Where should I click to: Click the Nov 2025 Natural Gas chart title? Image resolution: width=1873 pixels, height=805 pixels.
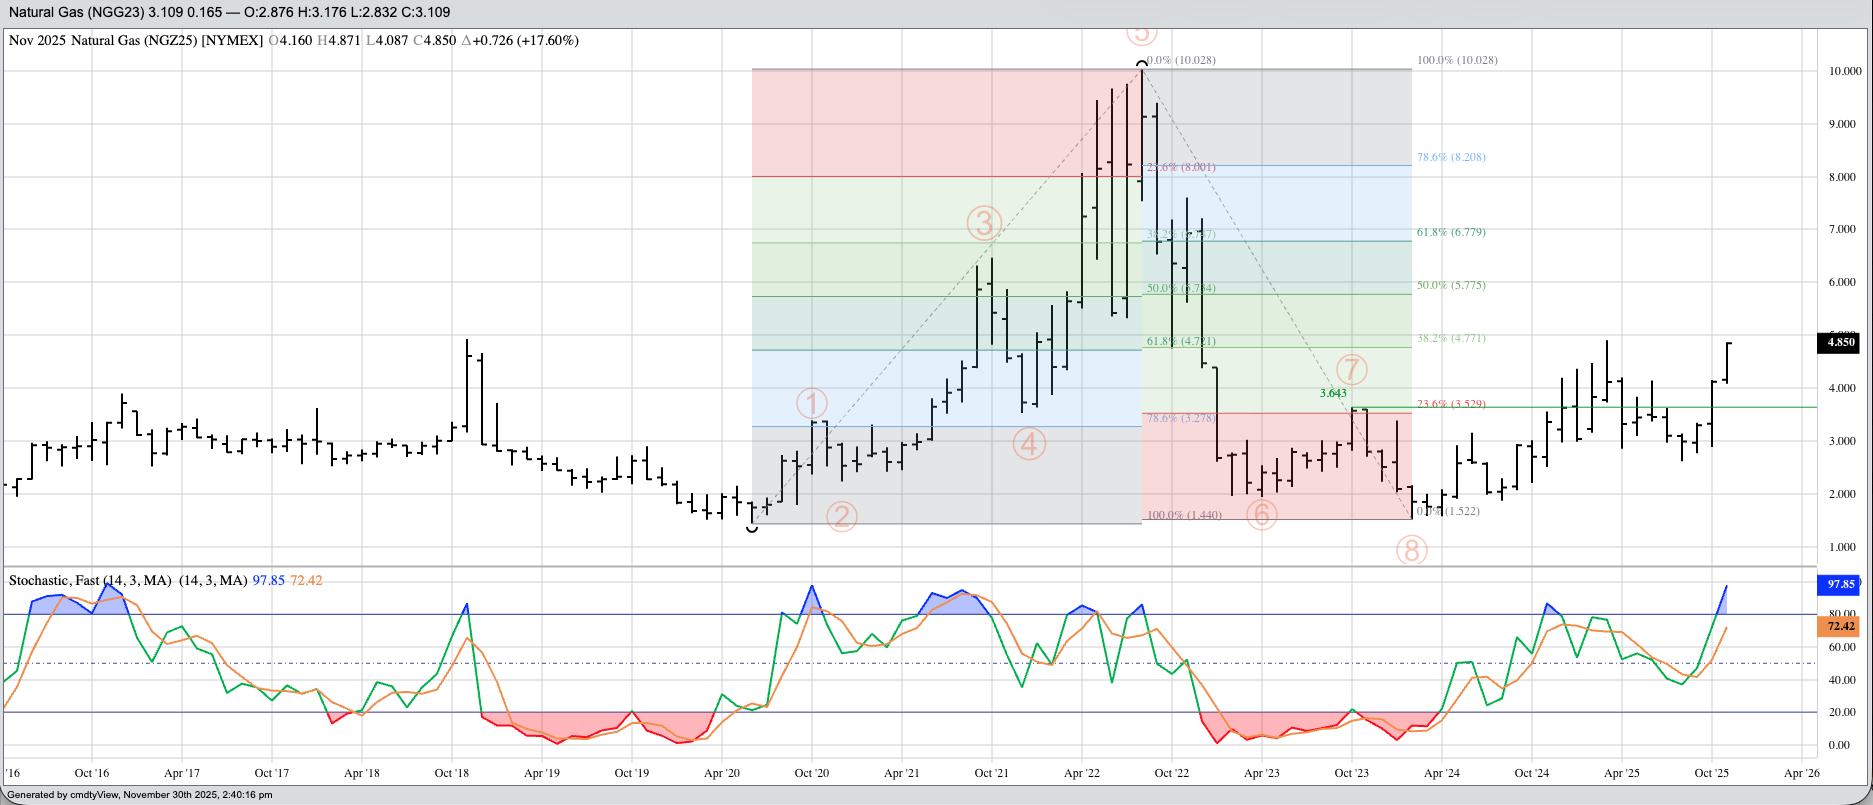tap(136, 41)
